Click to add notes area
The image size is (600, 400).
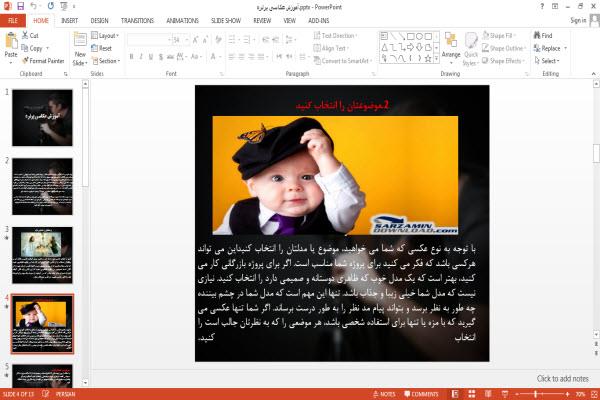562,379
